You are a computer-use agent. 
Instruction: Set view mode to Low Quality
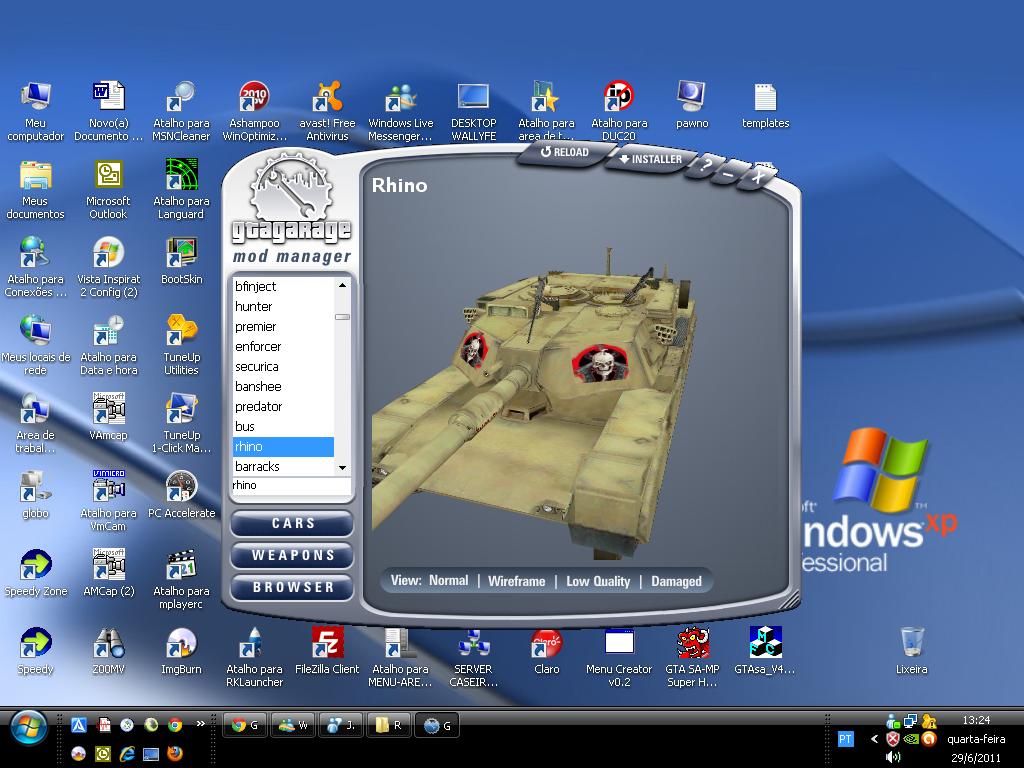[598, 581]
